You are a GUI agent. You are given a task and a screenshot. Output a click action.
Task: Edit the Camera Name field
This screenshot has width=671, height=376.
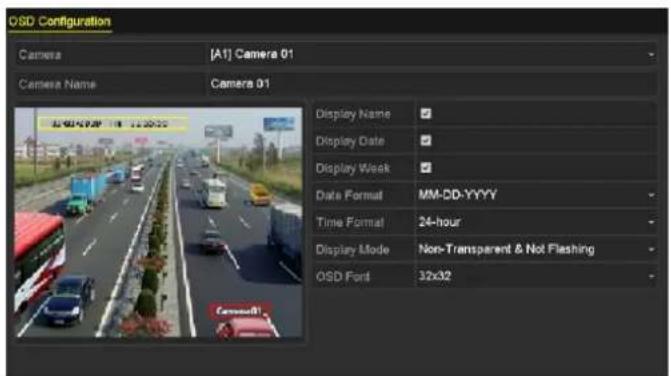[x=431, y=84]
